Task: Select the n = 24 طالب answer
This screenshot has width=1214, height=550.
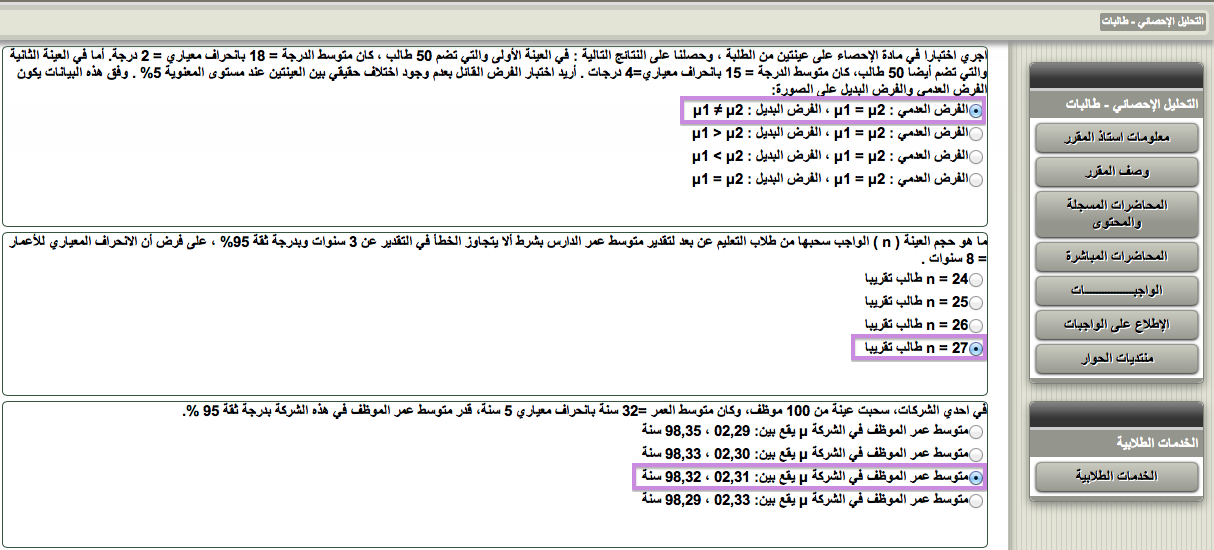Action: coord(976,280)
